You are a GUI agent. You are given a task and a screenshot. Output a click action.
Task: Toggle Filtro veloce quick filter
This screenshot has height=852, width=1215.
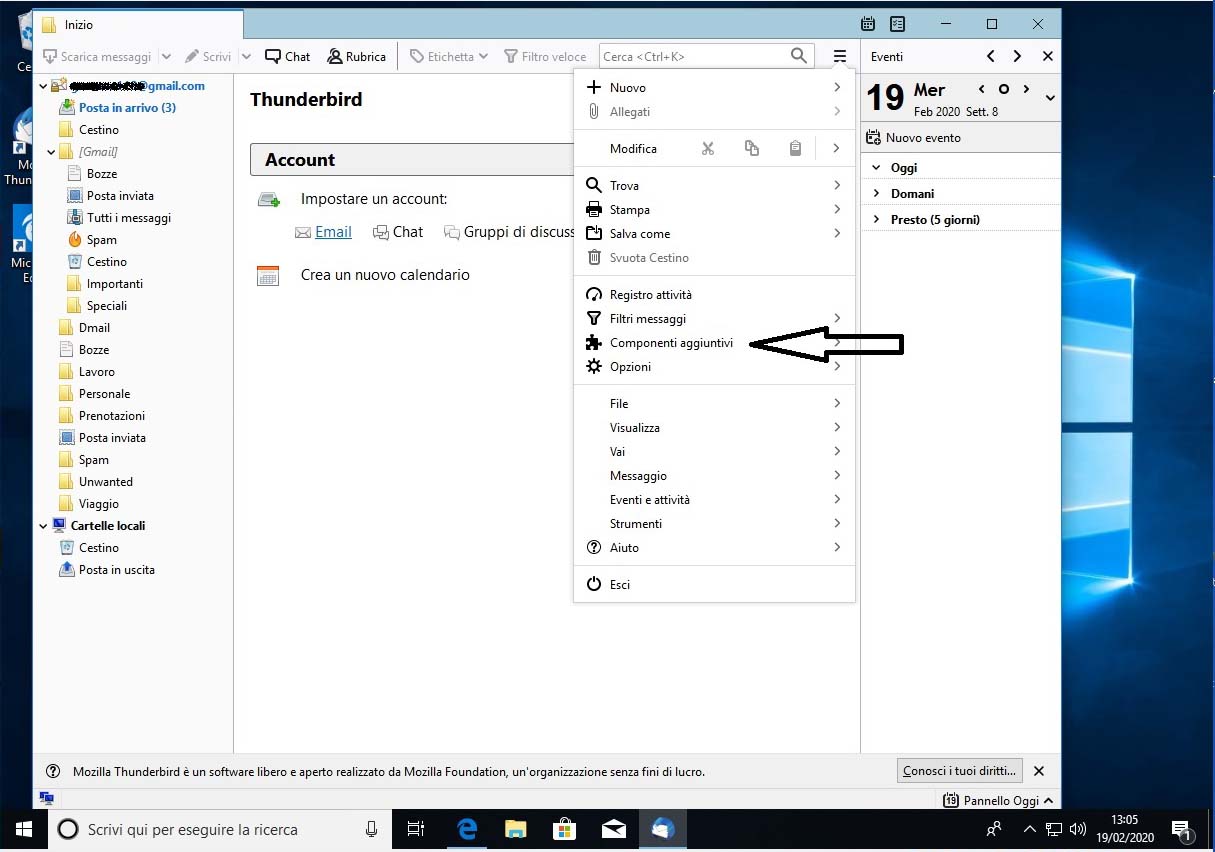point(545,57)
